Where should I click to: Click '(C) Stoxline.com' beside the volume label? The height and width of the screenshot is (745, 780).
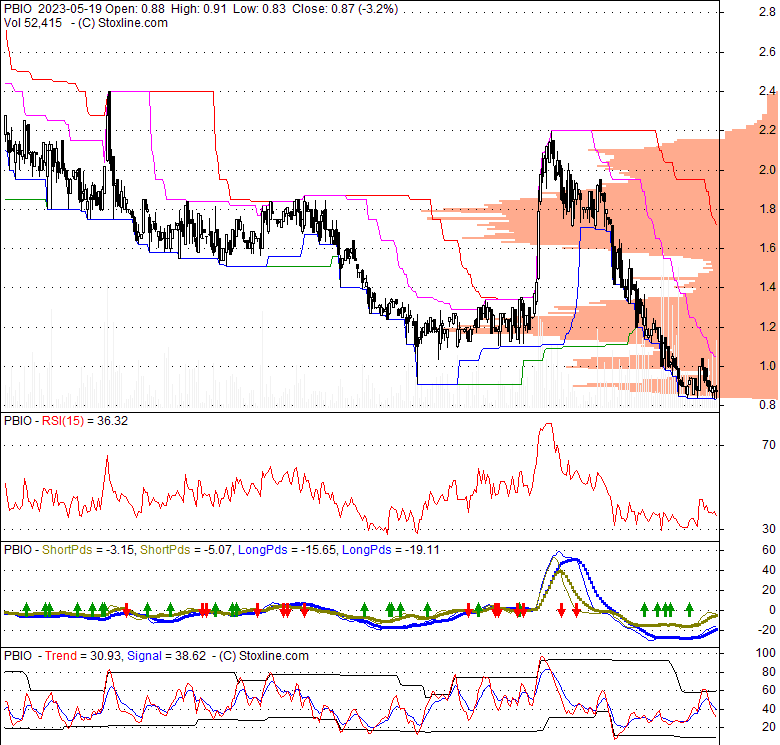122,23
